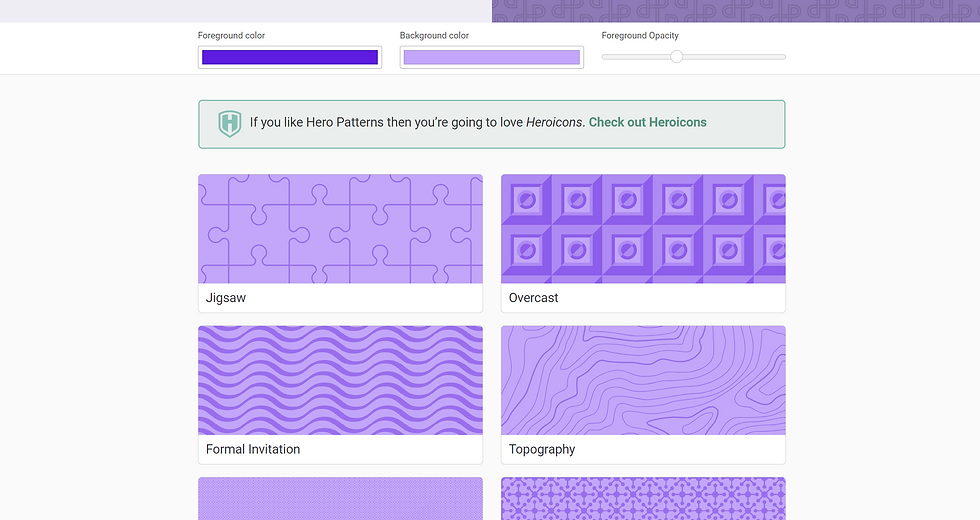Click the Background color label
This screenshot has width=980, height=520.
click(x=434, y=36)
